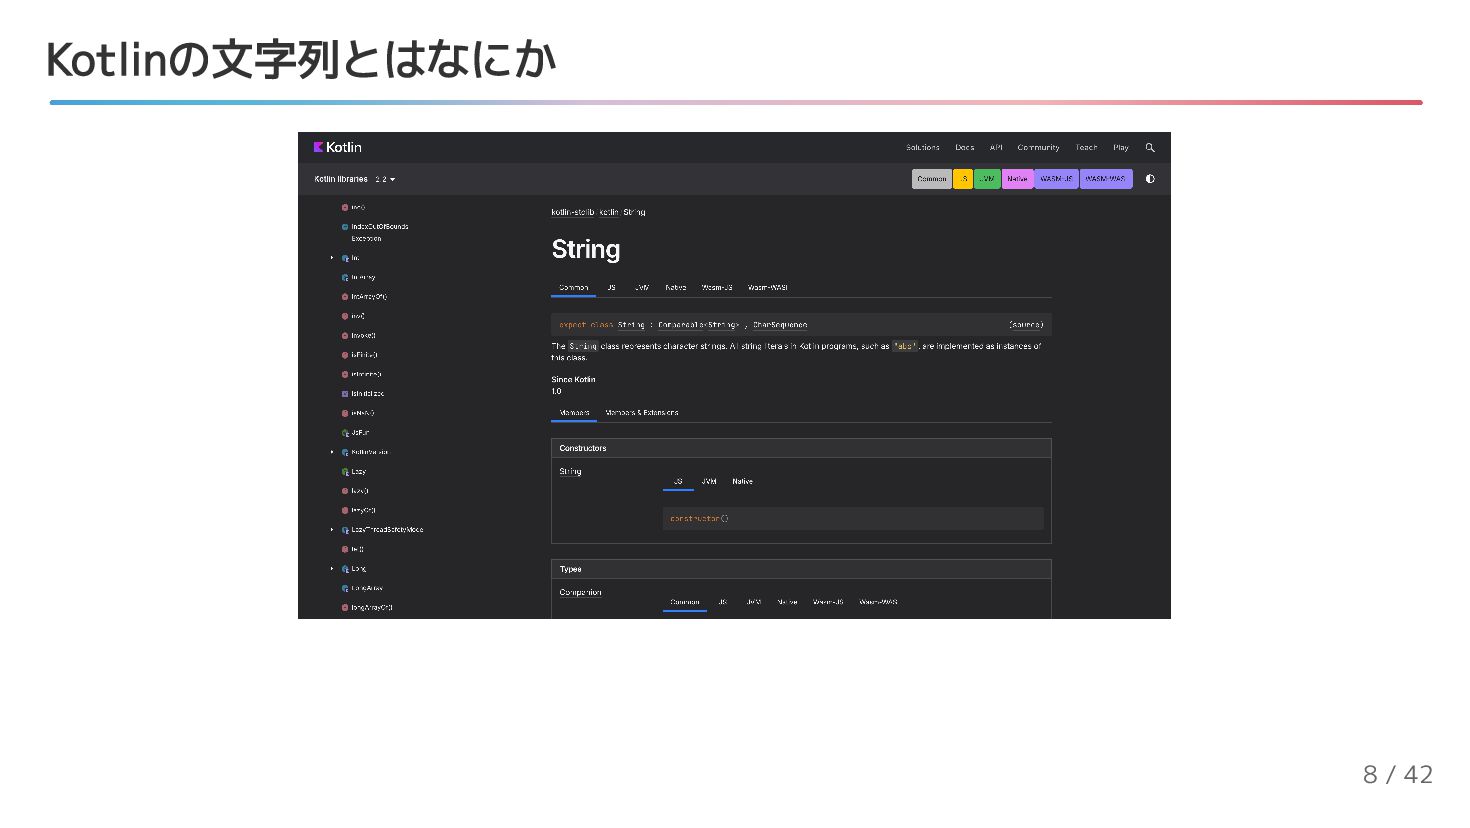Select IntArray in the sidebar
The width and height of the screenshot is (1470, 828).
pos(363,278)
